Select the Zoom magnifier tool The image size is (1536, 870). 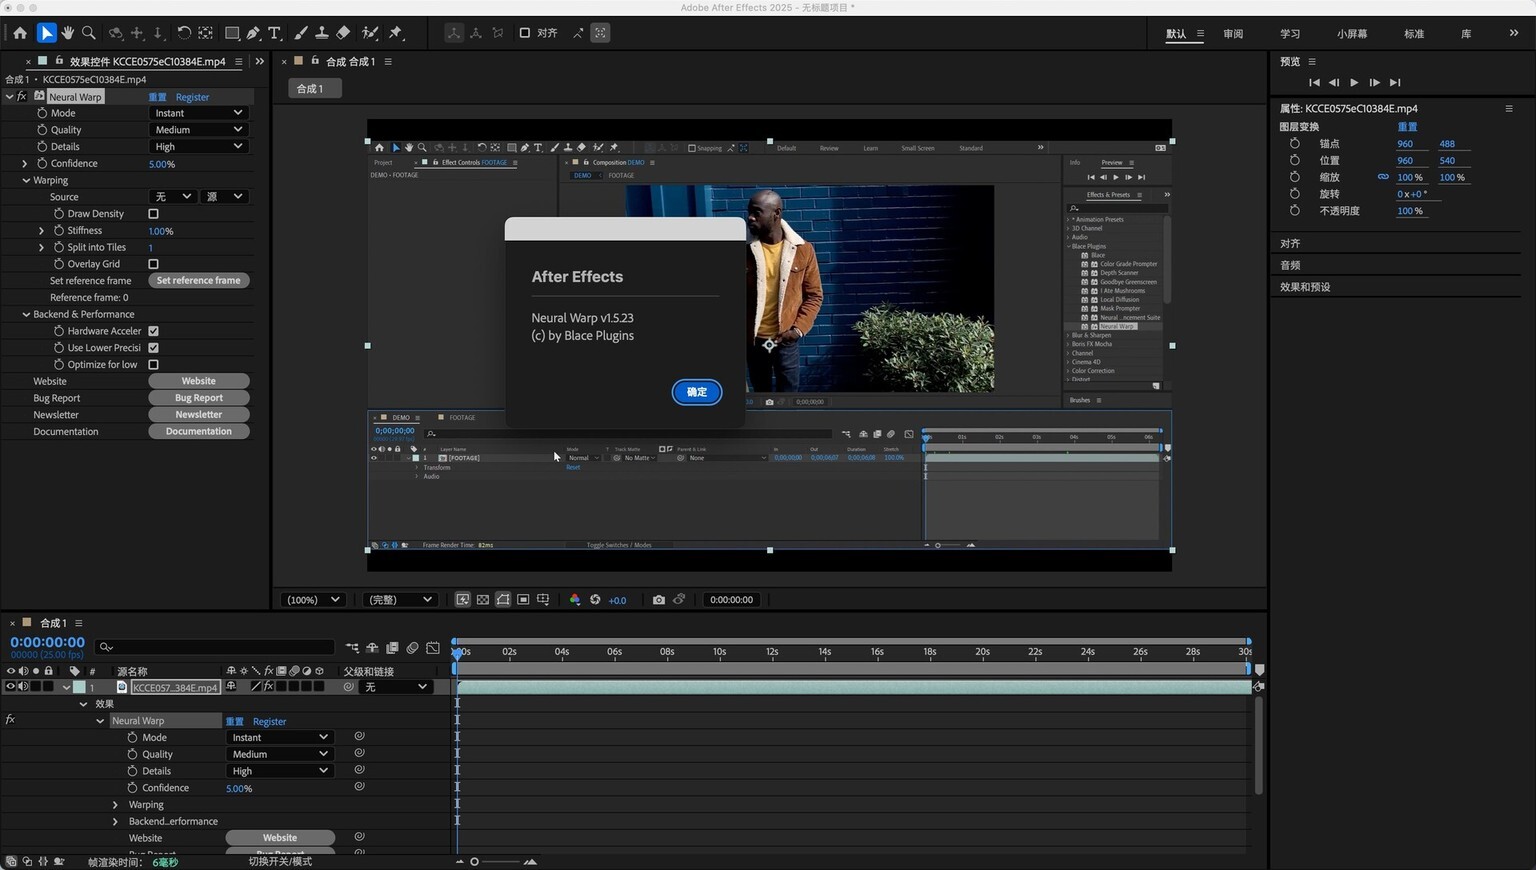[x=89, y=33]
